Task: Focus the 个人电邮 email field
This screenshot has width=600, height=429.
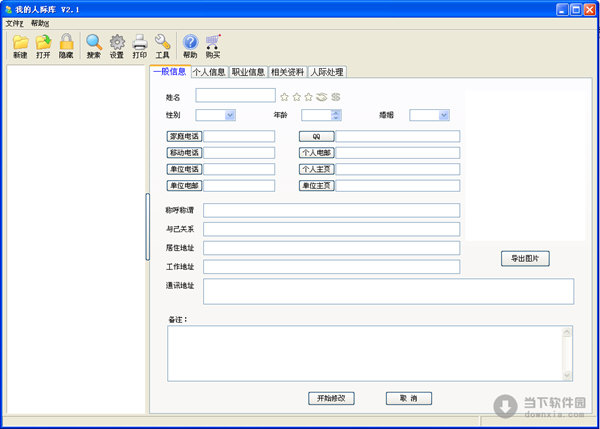Action: tap(398, 153)
